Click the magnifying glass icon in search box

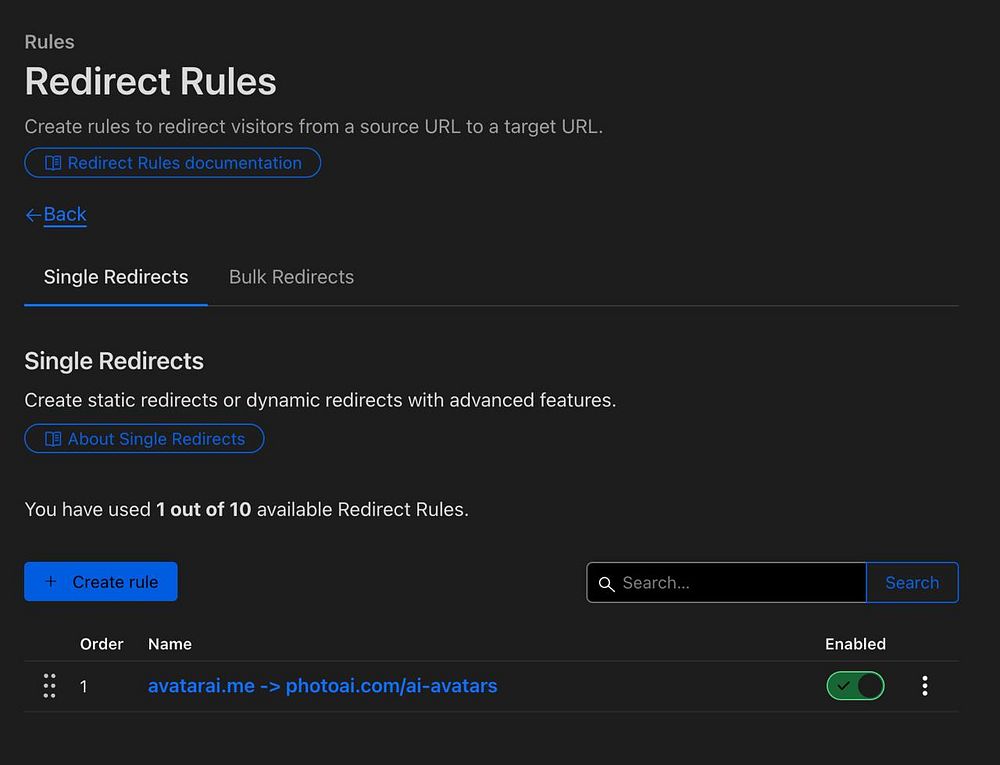[x=606, y=583]
